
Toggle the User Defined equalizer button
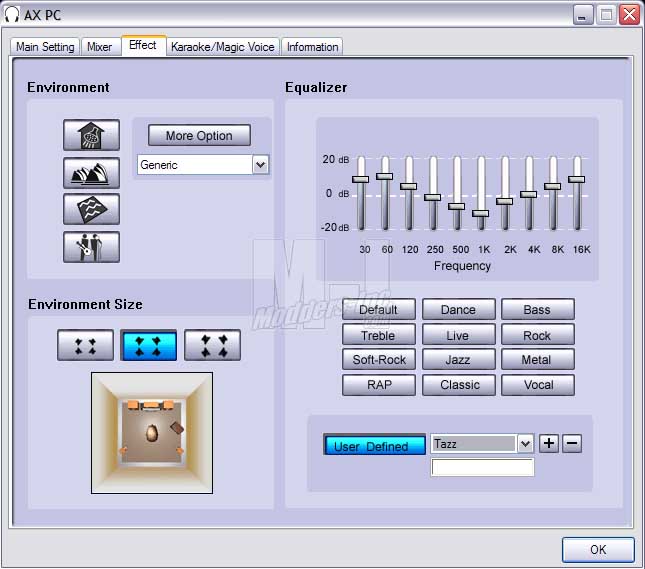pos(374,445)
